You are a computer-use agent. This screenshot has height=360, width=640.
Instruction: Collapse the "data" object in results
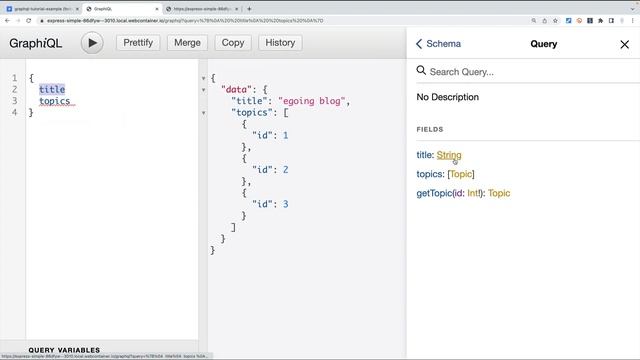(203, 90)
